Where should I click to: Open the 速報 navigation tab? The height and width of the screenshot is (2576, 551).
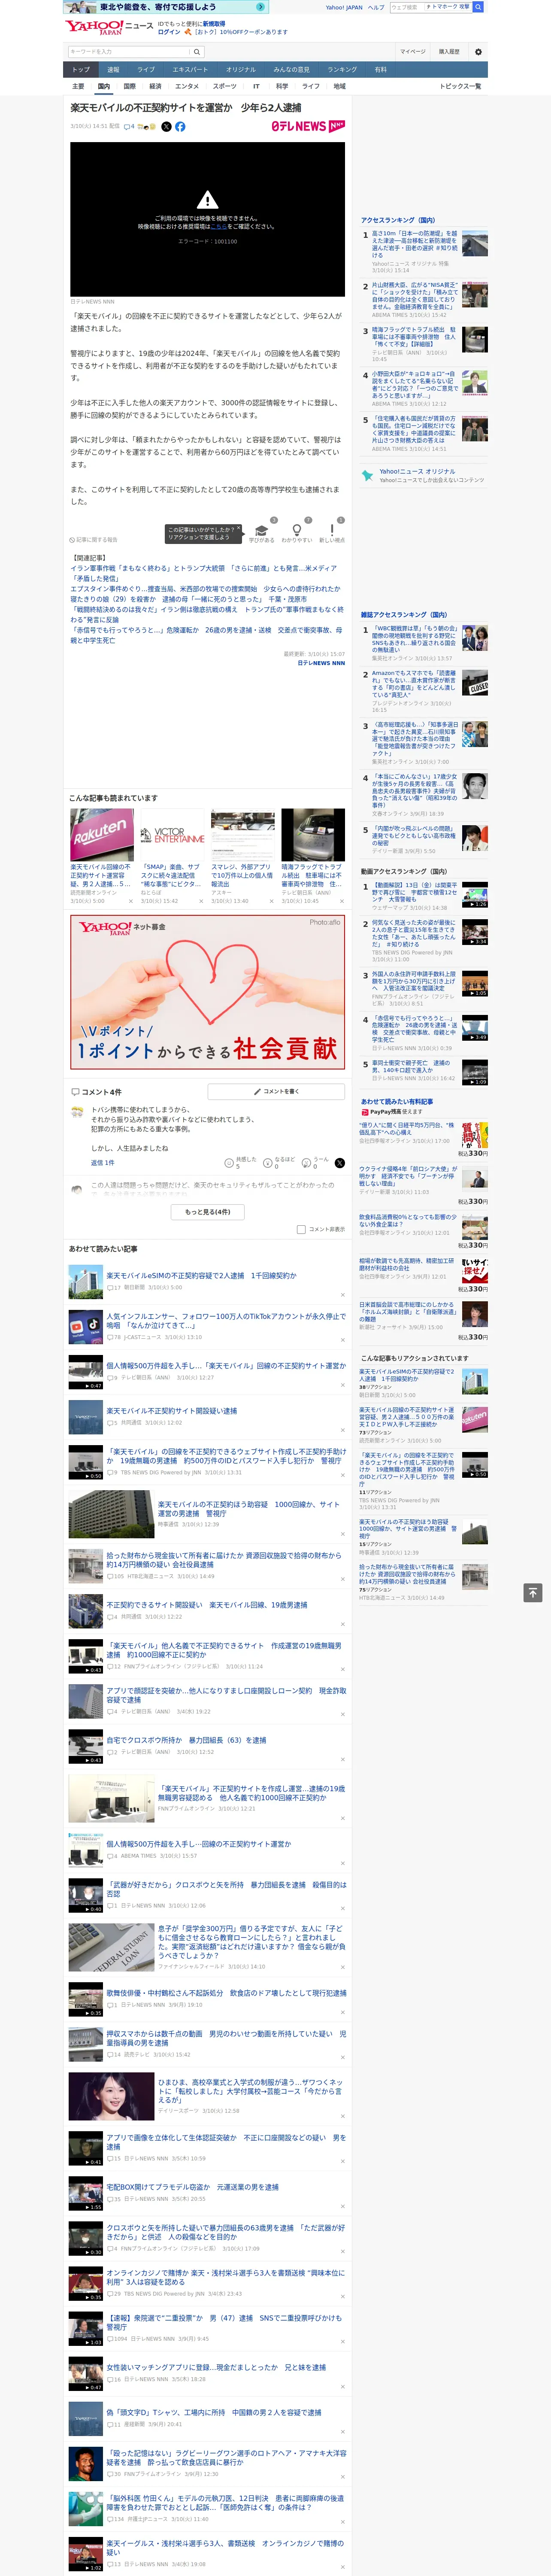[113, 70]
